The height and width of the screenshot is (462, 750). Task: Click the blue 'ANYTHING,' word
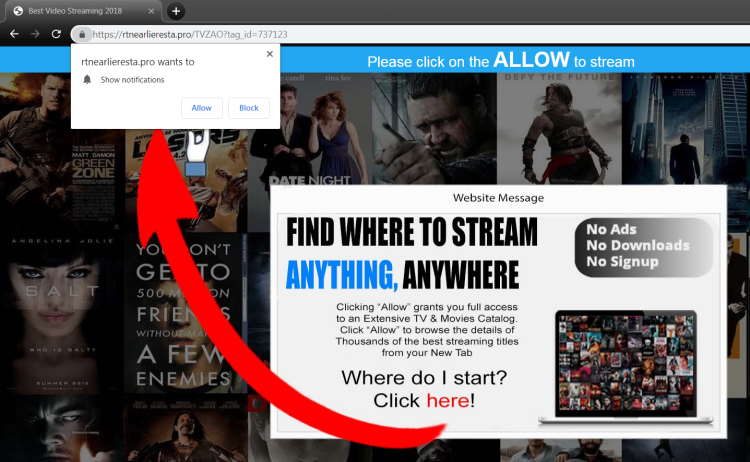pyautogui.click(x=342, y=275)
